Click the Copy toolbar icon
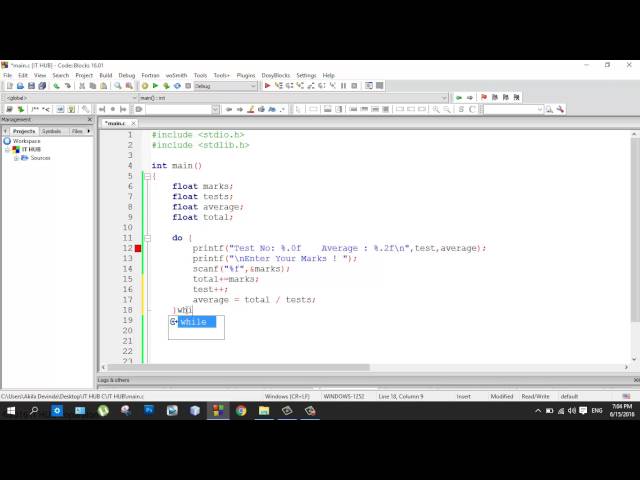This screenshot has height=480, width=640. 93,86
